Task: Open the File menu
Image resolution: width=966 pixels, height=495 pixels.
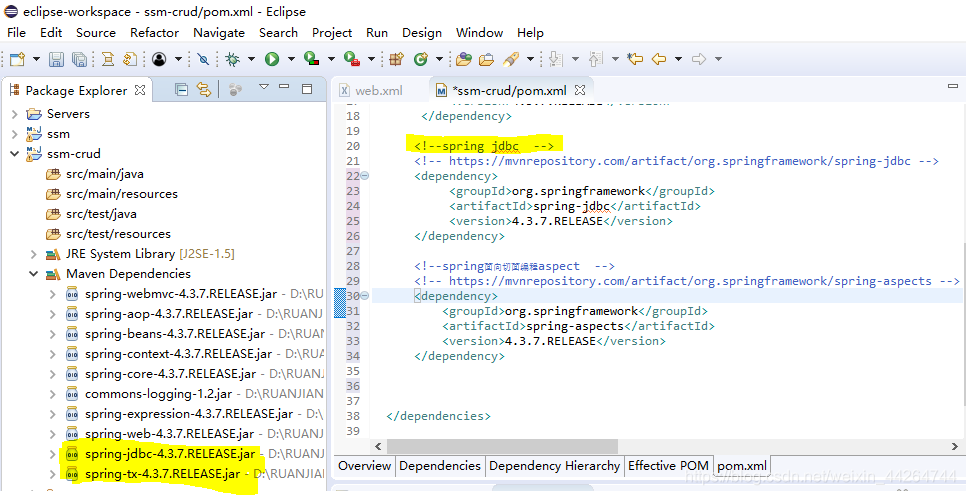Action: [x=17, y=33]
